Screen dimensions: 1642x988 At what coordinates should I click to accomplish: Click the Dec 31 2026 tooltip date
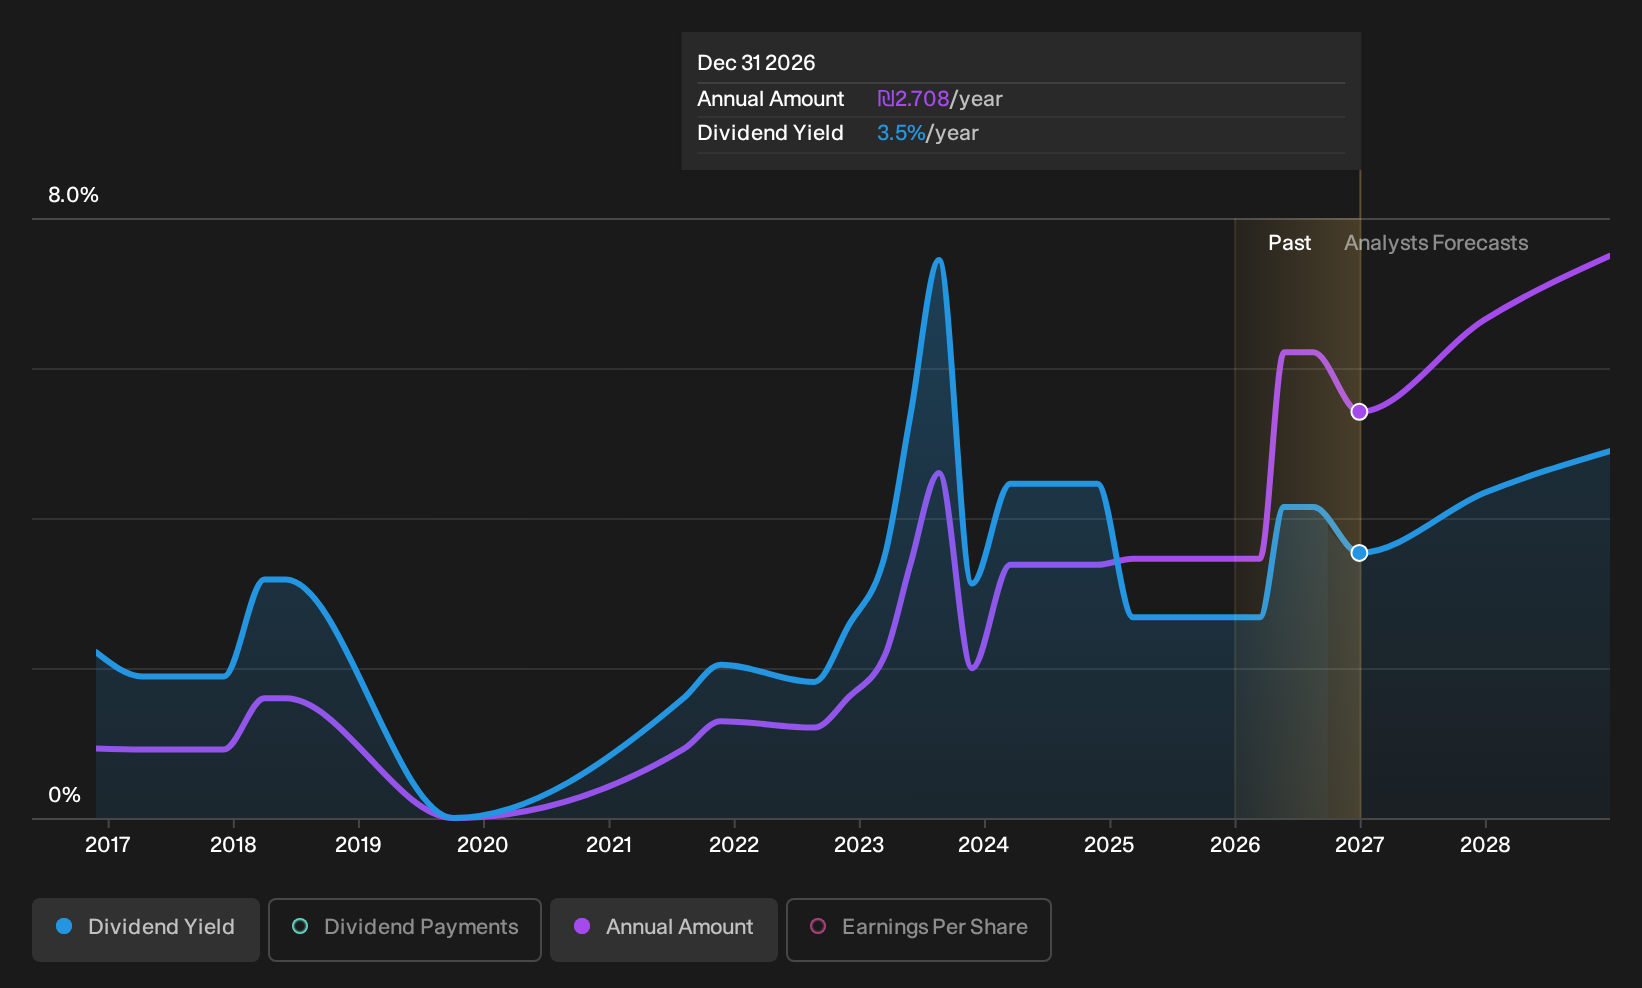point(756,63)
